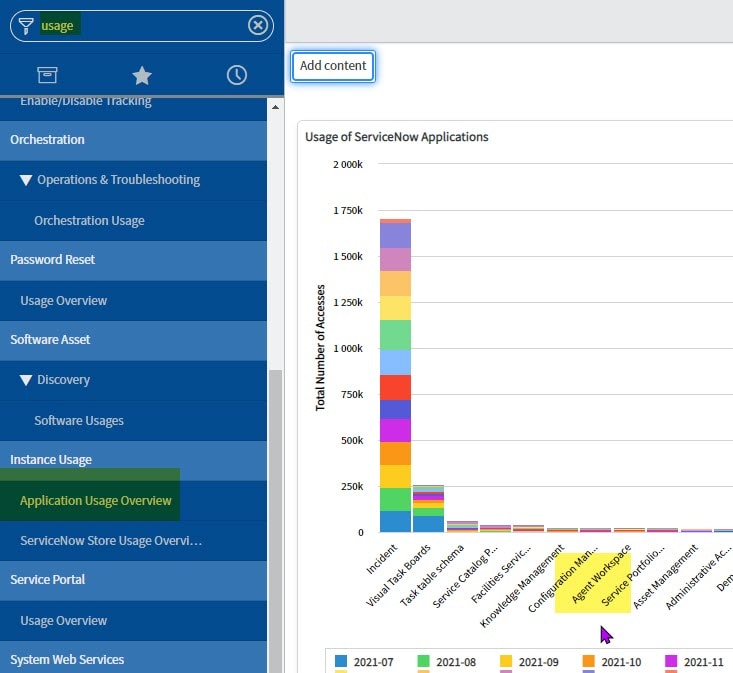
Task: Click the 'Usage of ServiceNow Applications' title
Action: (396, 137)
